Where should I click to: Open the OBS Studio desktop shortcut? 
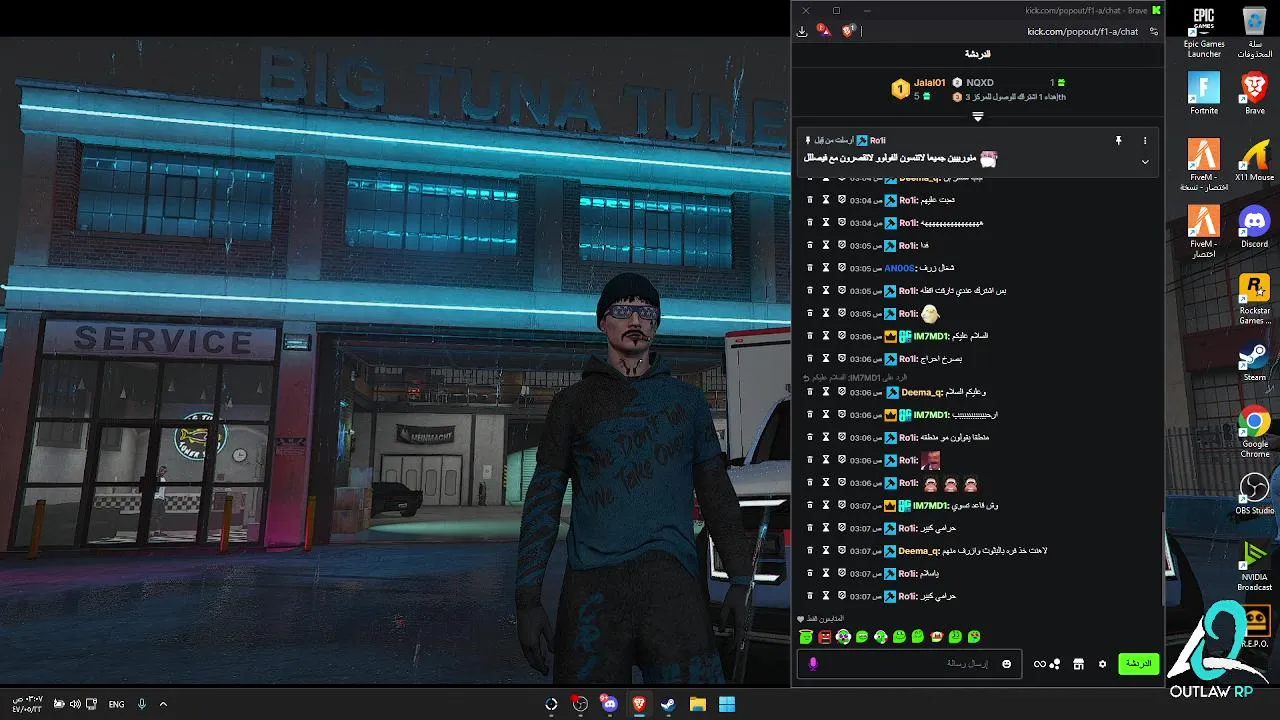click(1254, 494)
